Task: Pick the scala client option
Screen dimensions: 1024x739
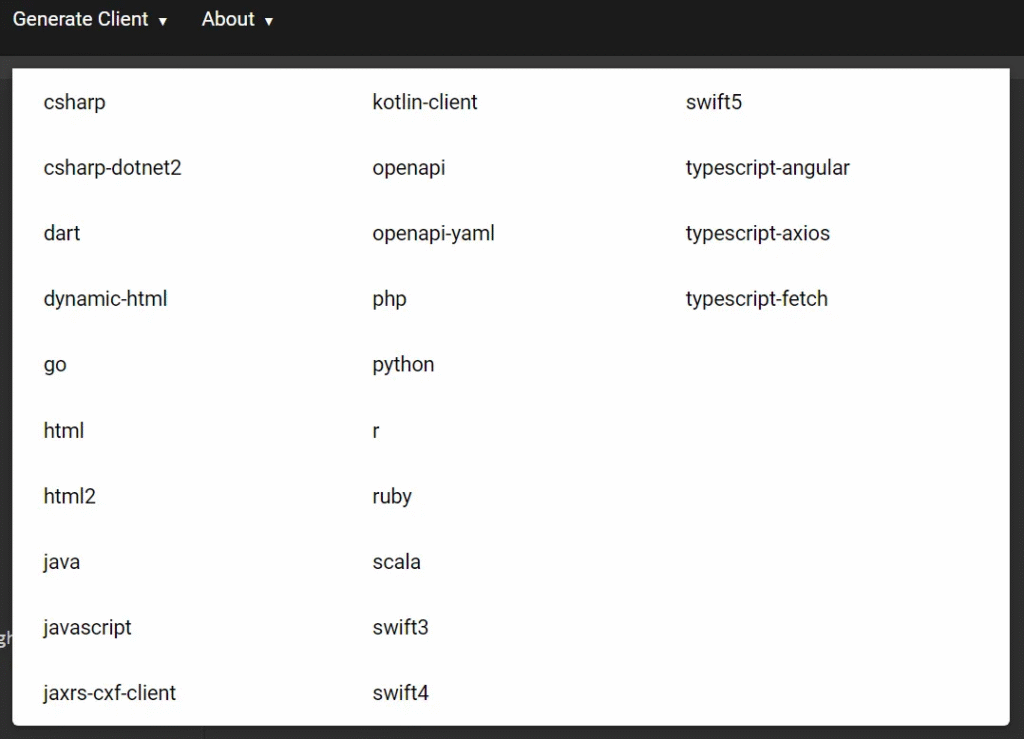Action: 396,562
